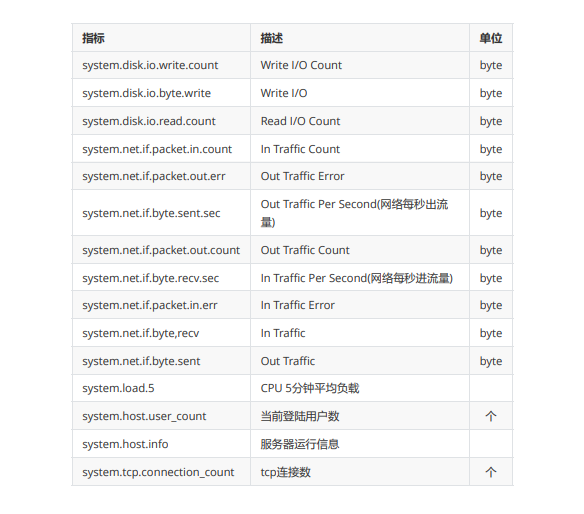Select the system.net.if.packet.in.count metric
584x514 pixels.
coord(157,149)
